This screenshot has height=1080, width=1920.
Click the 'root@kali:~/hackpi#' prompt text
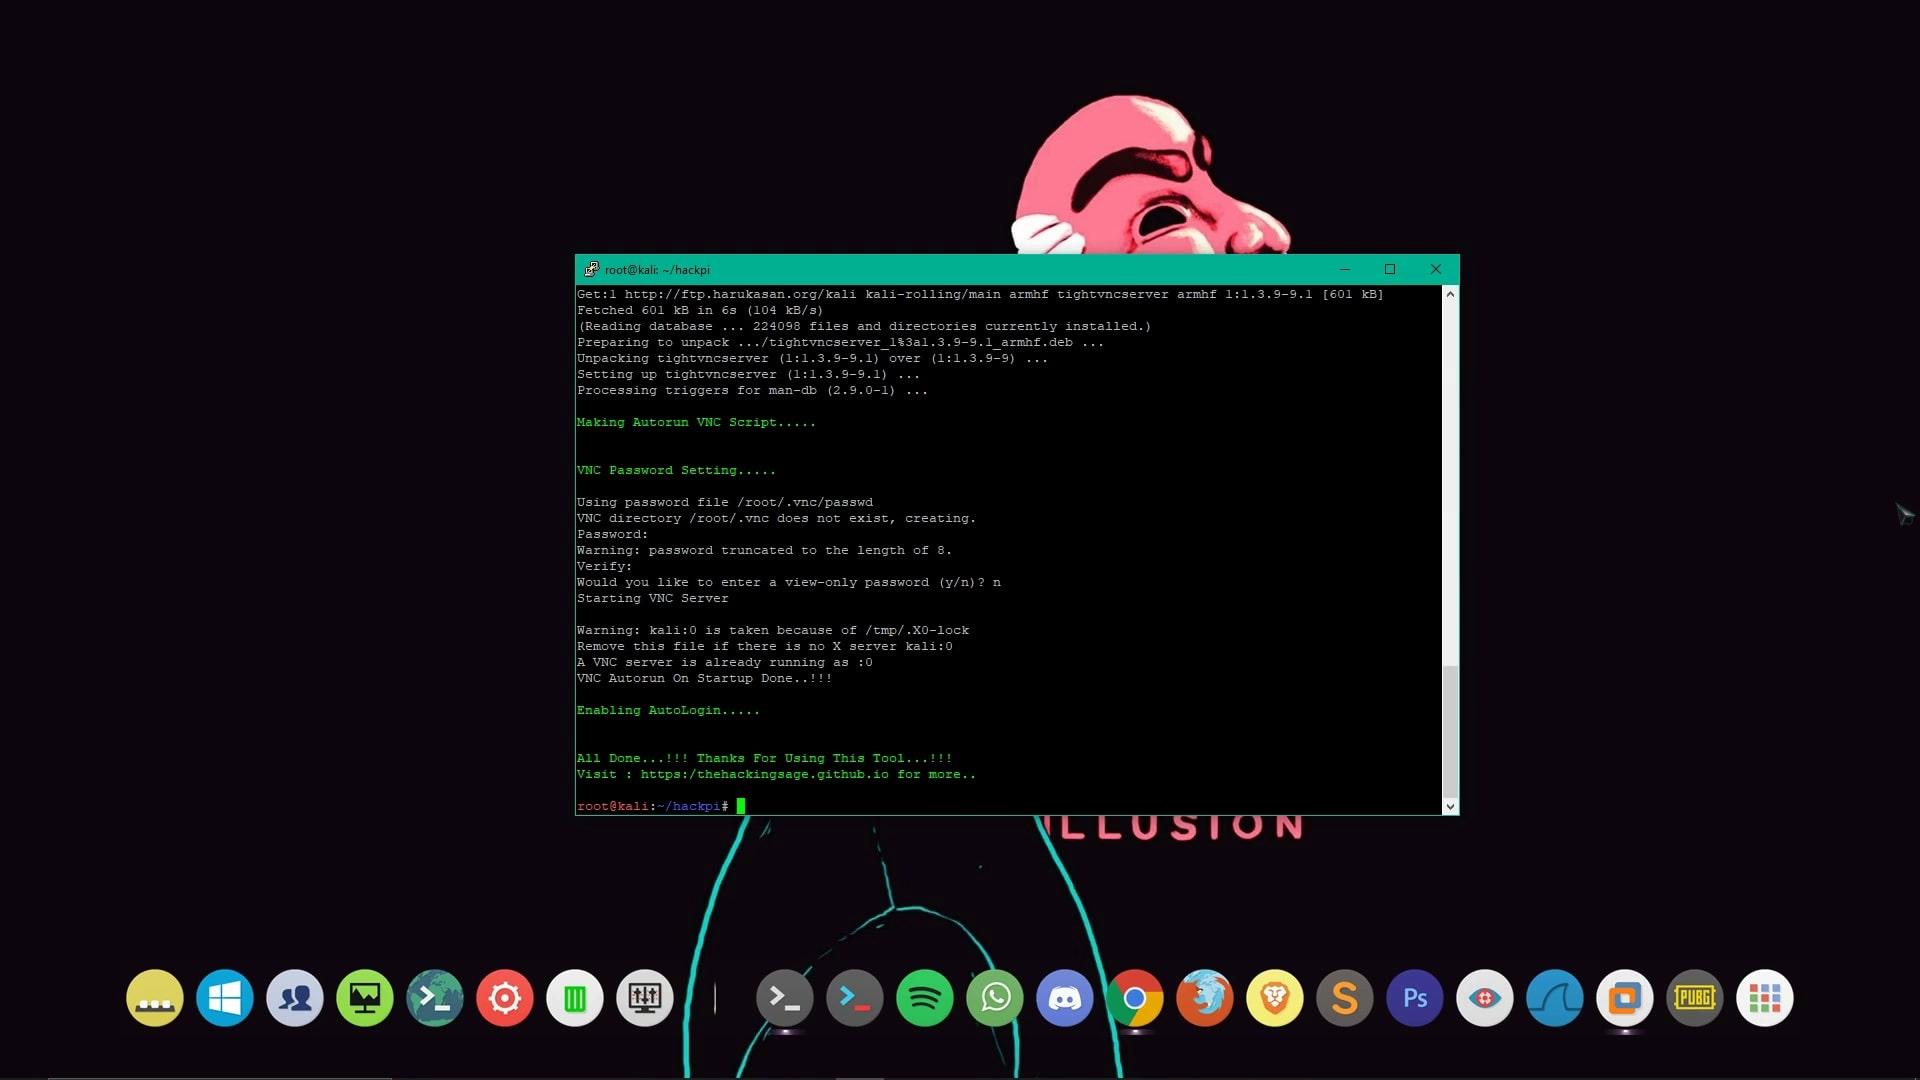[653, 806]
